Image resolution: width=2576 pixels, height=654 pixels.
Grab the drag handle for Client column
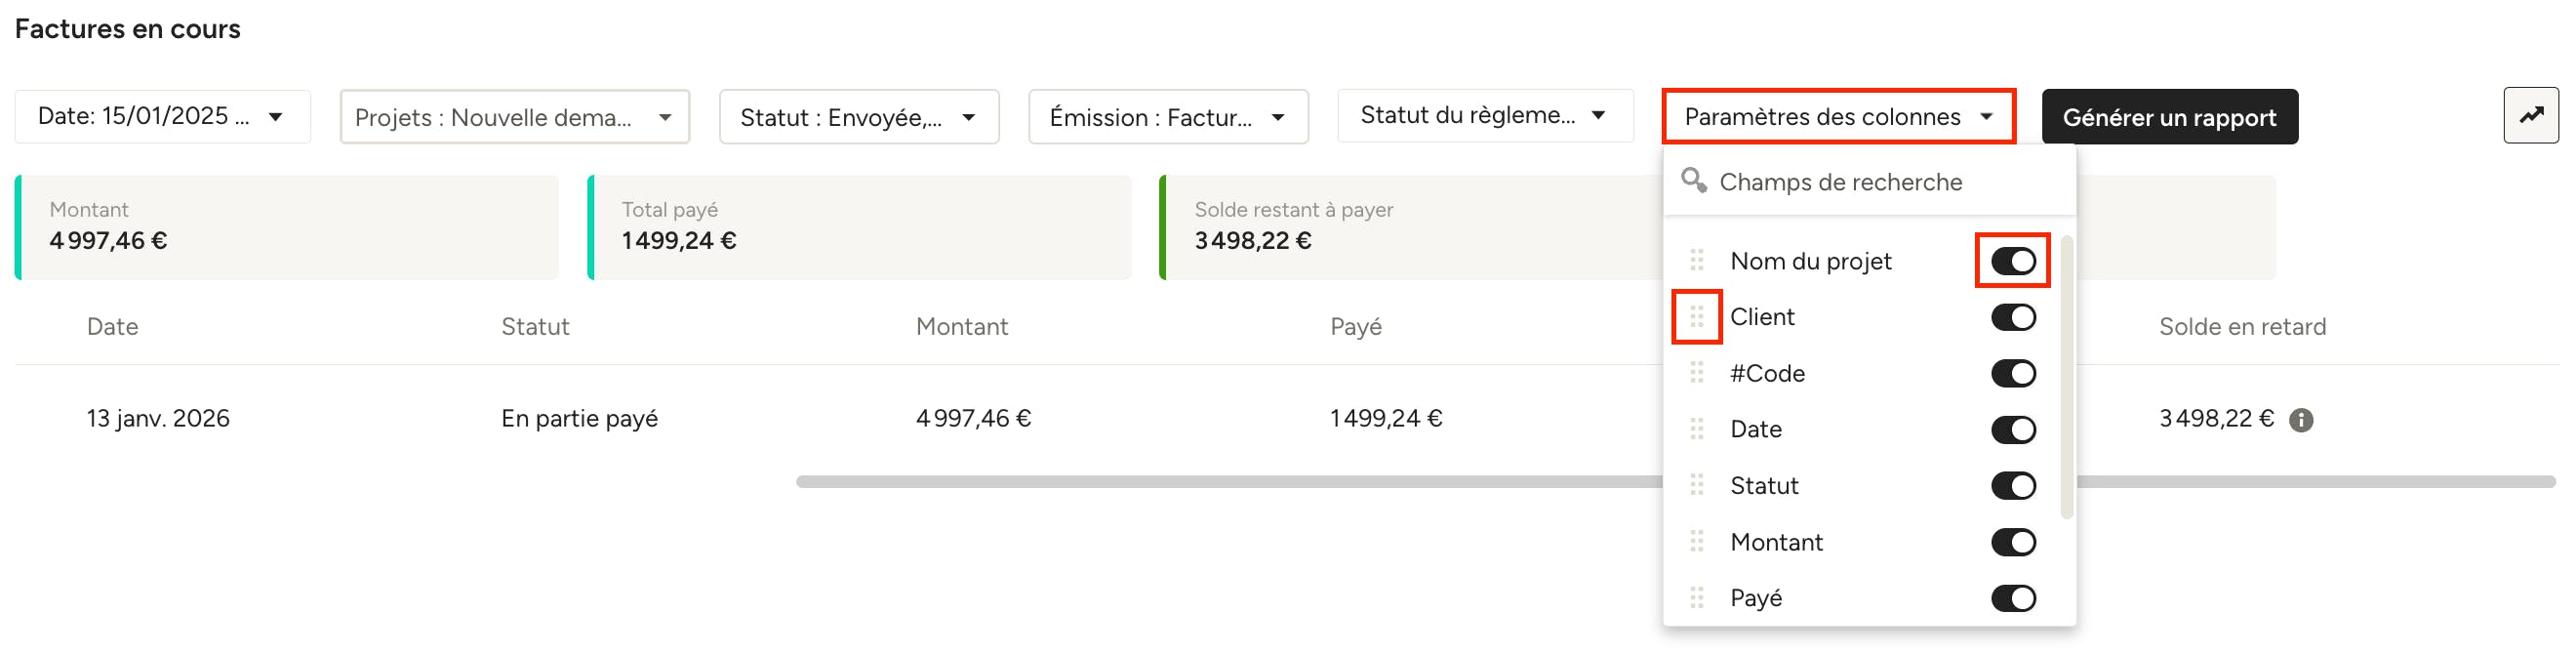1696,317
